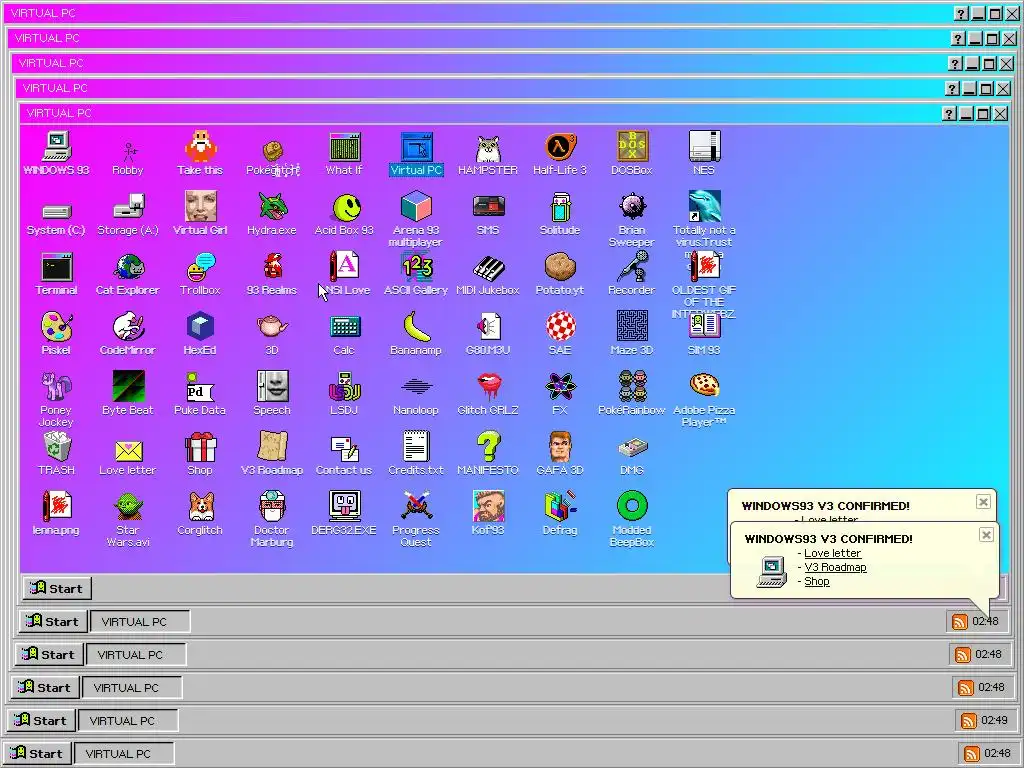This screenshot has width=1024, height=768.
Task: Launch the Defrag icon
Action: click(x=560, y=515)
